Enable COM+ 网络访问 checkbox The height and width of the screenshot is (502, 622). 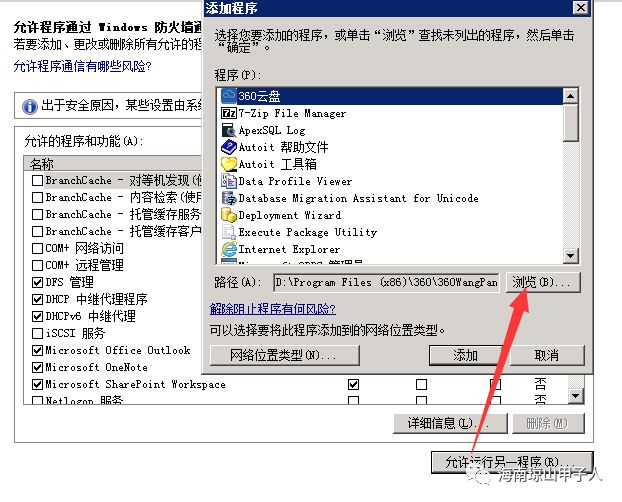[37, 248]
